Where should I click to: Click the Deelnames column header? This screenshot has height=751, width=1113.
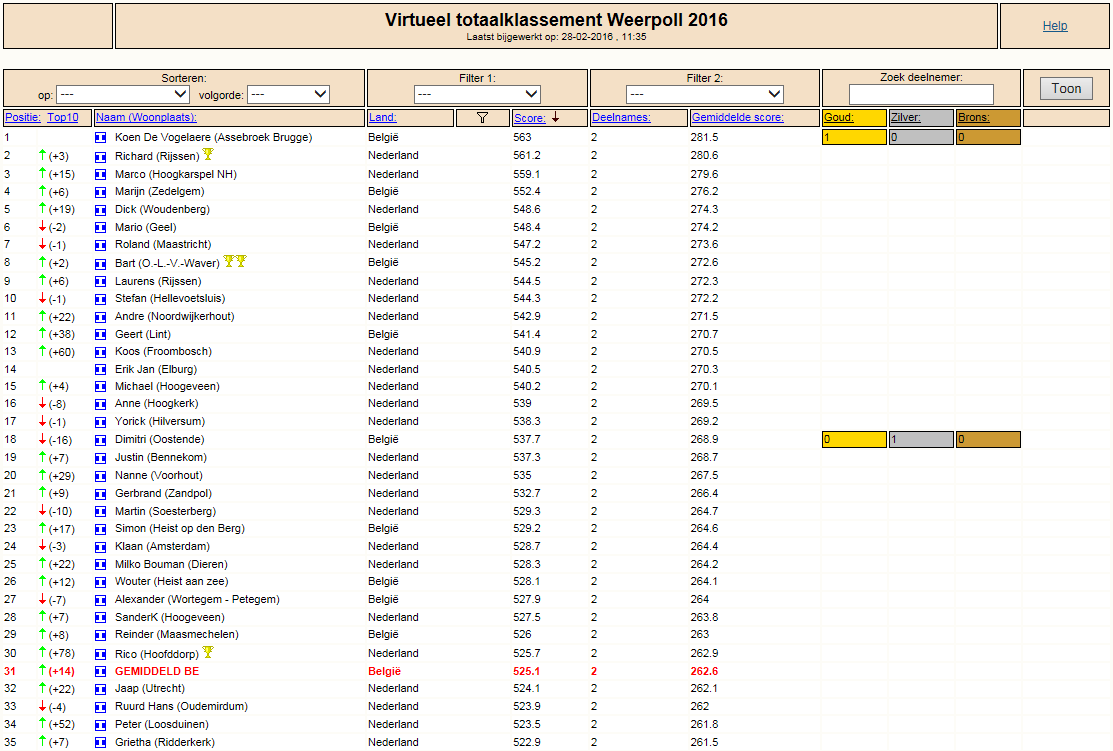[621, 118]
